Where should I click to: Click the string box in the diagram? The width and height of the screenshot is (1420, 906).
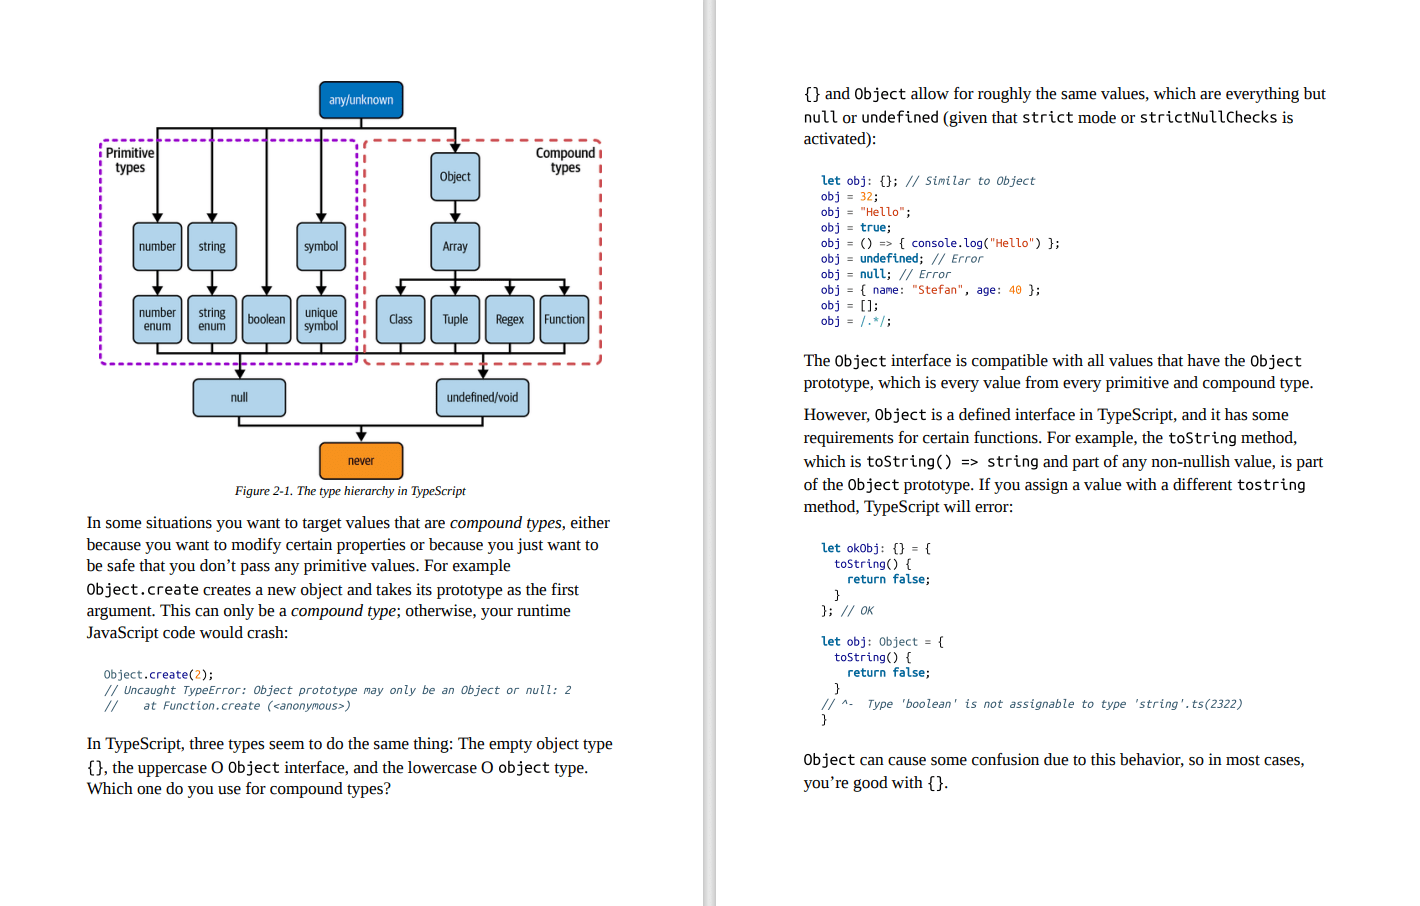coord(212,246)
